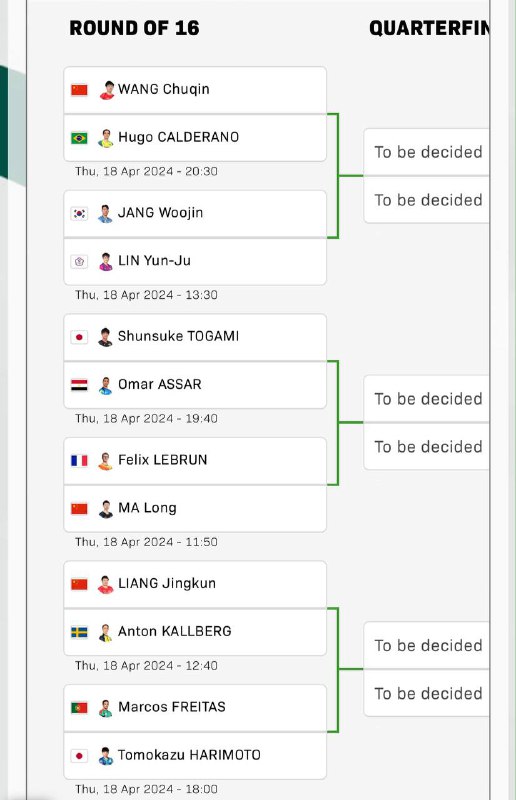Viewport: 516px width, 800px height.
Task: Click Egypt flag next to Omar ASSAR
Action: pyautogui.click(x=79, y=385)
